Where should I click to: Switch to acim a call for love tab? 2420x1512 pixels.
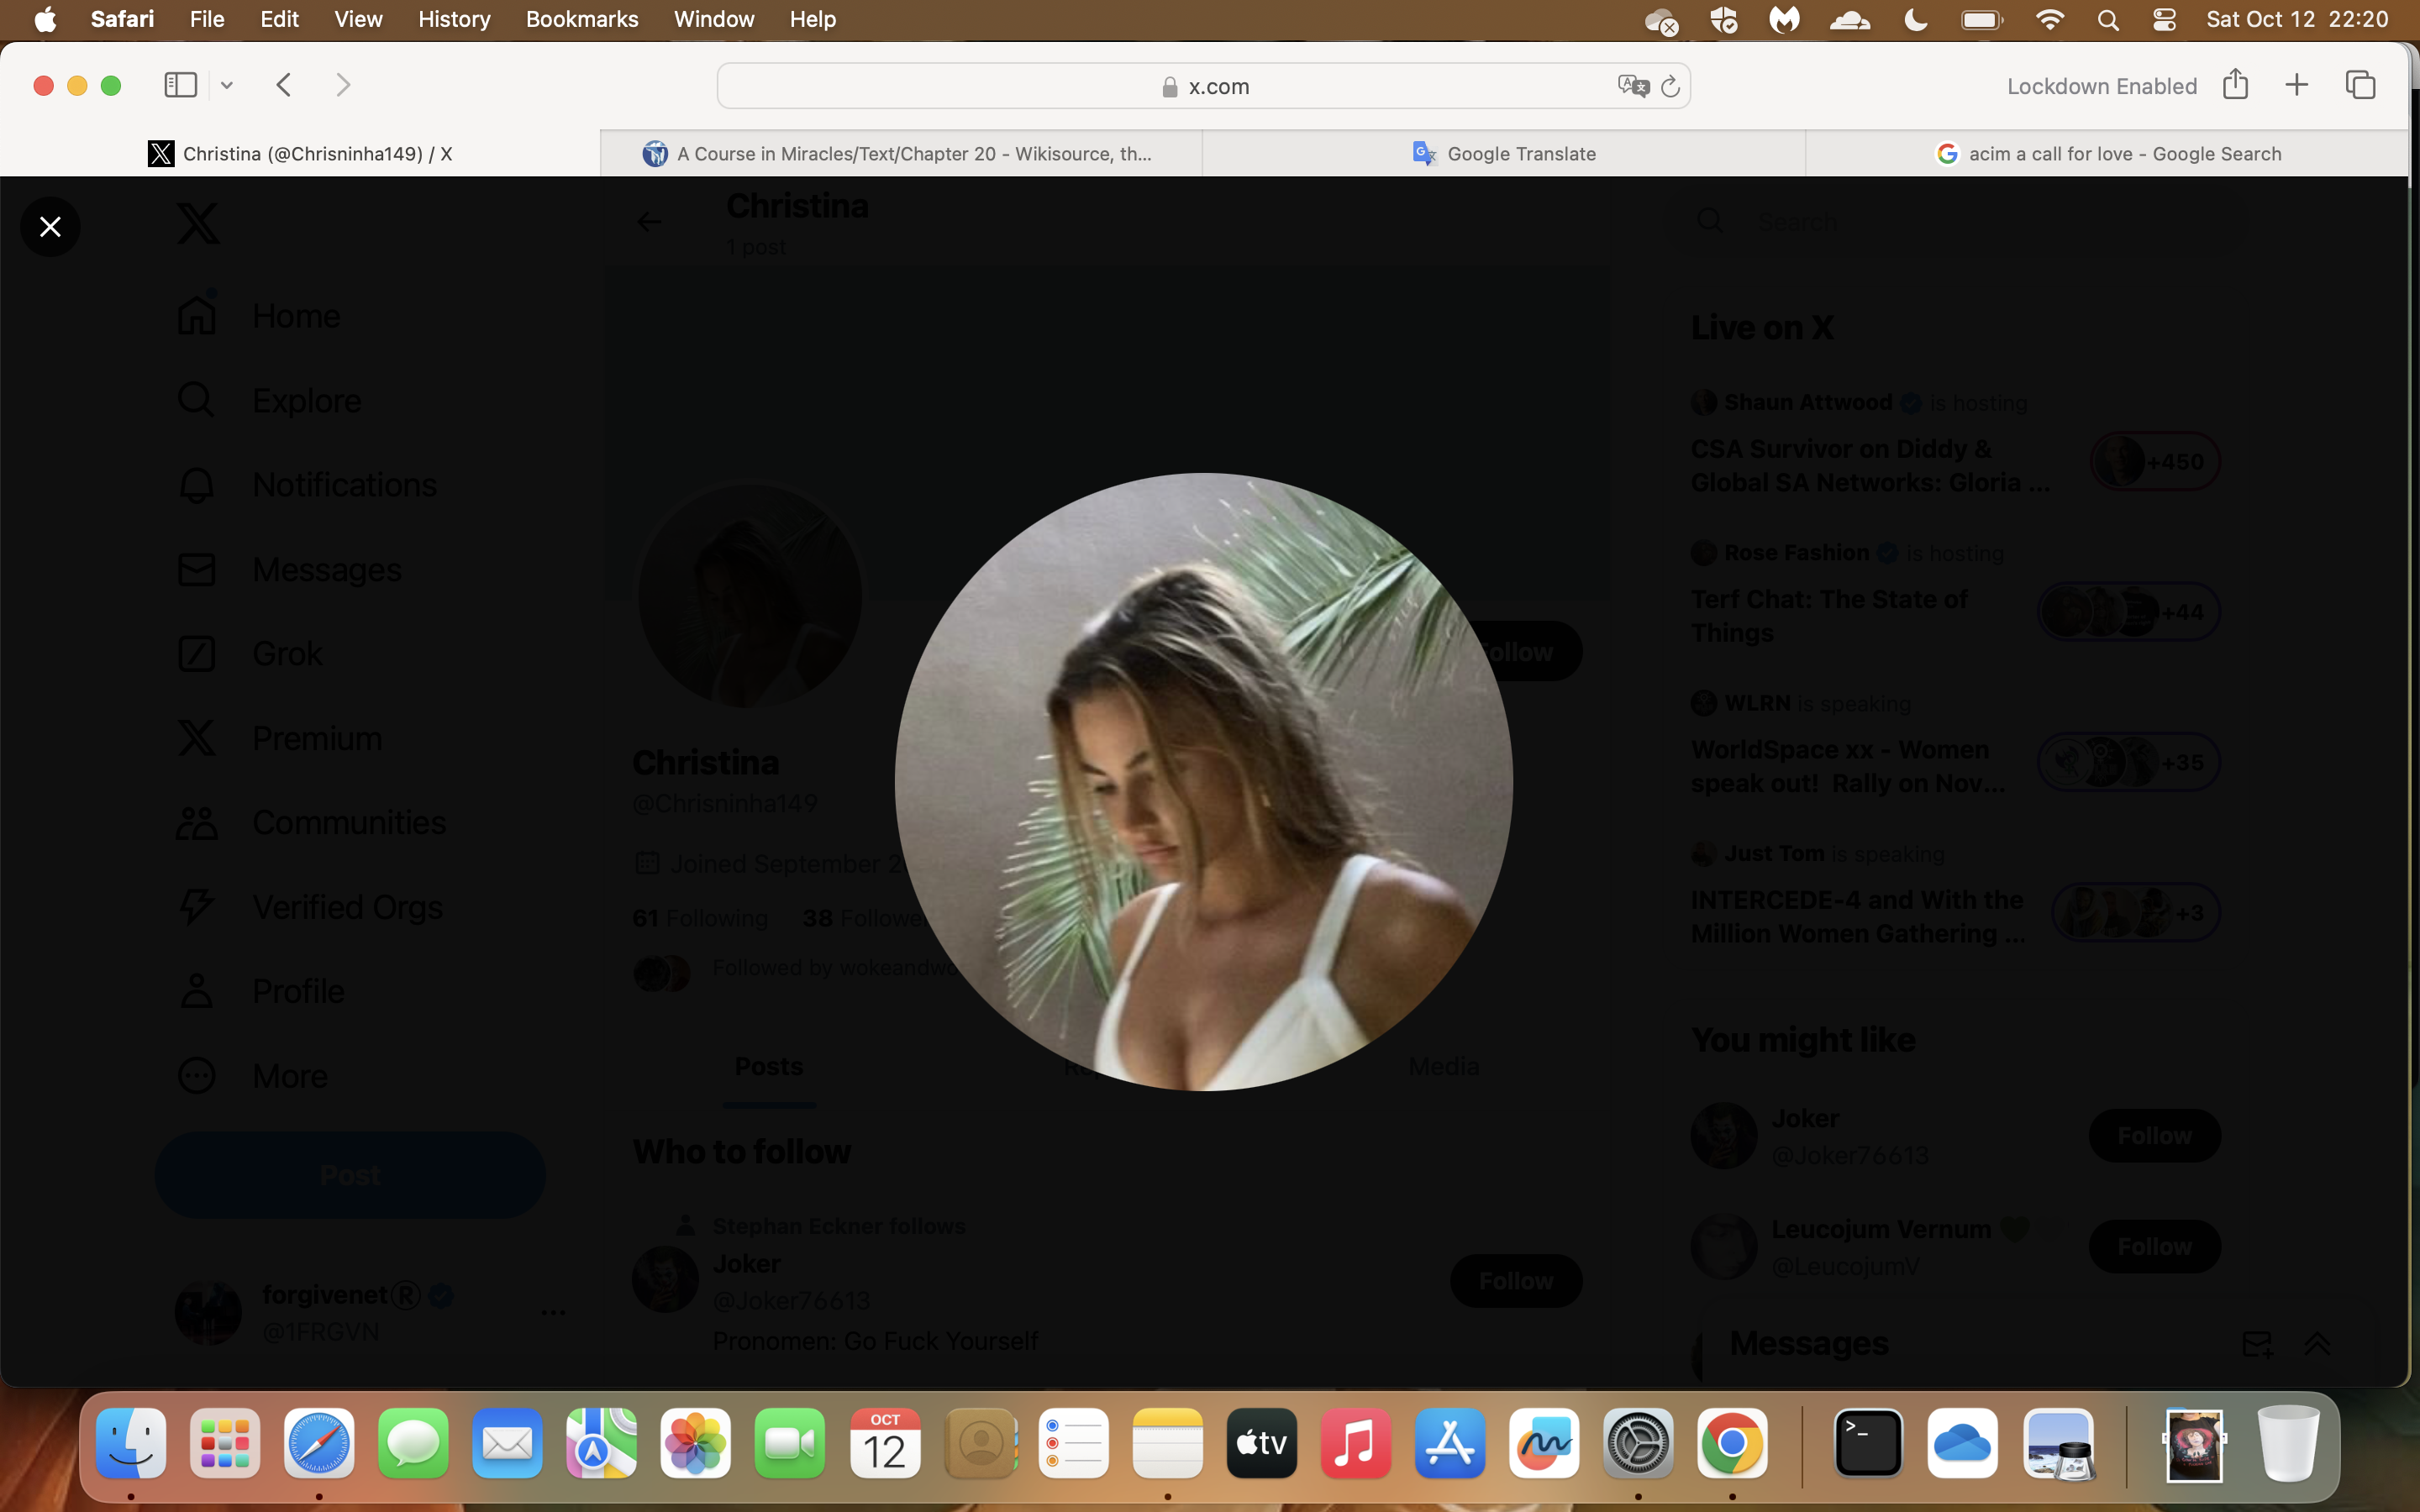(x=2107, y=154)
